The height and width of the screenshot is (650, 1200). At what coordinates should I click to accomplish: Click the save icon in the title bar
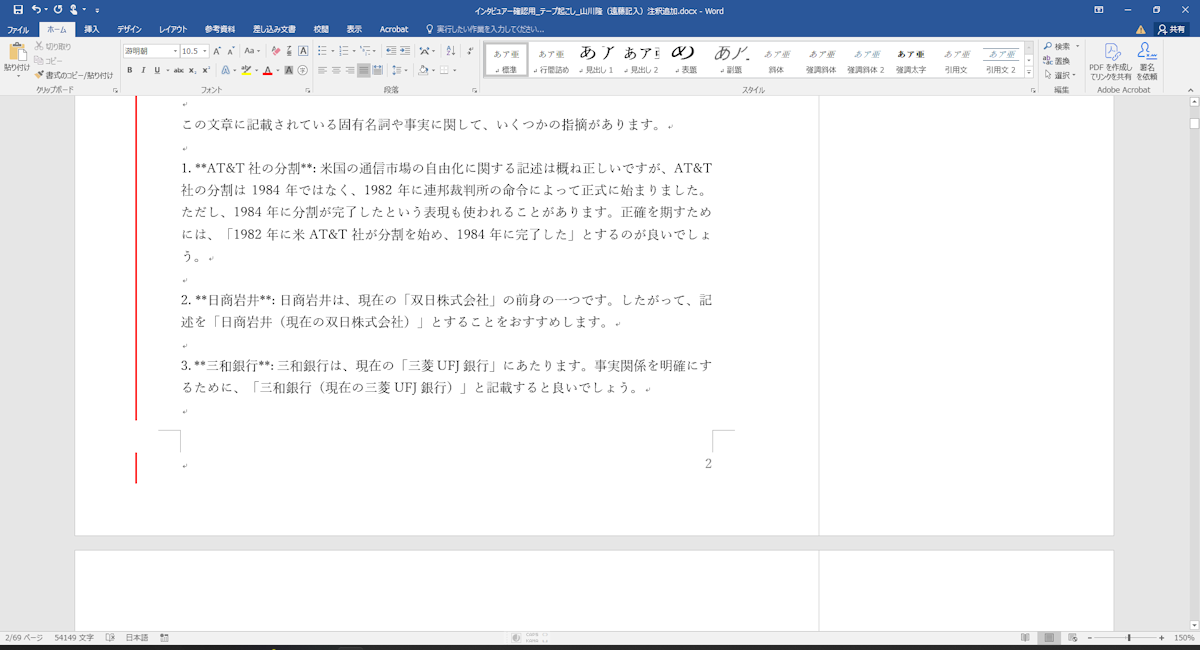point(17,9)
